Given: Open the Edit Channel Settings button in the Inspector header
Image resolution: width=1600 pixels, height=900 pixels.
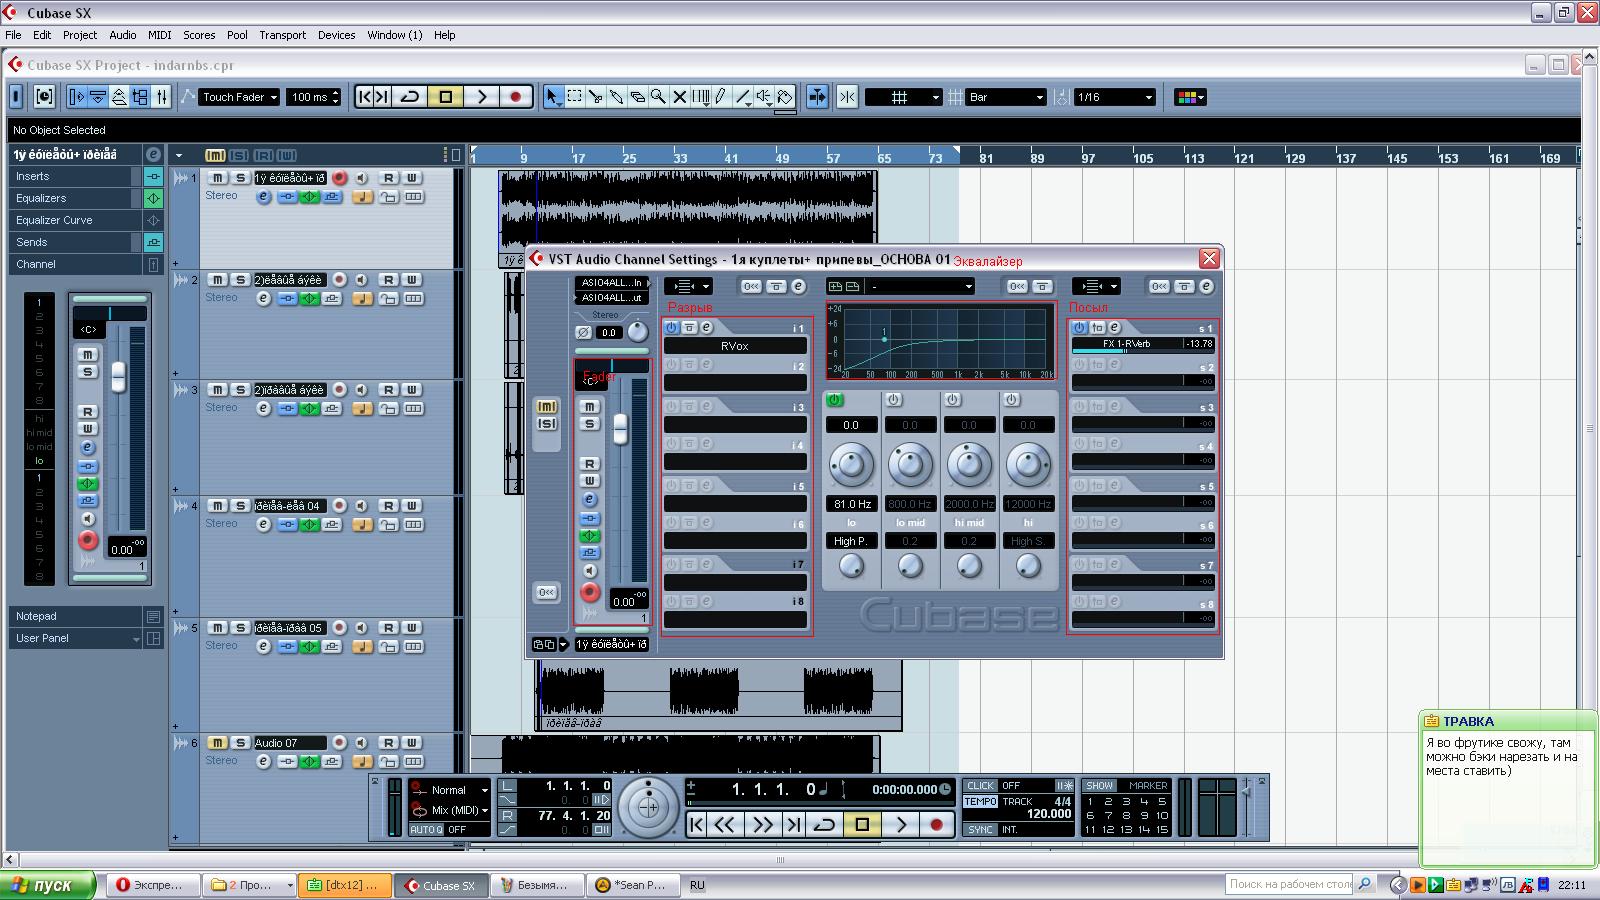Looking at the screenshot, I should pos(153,154).
